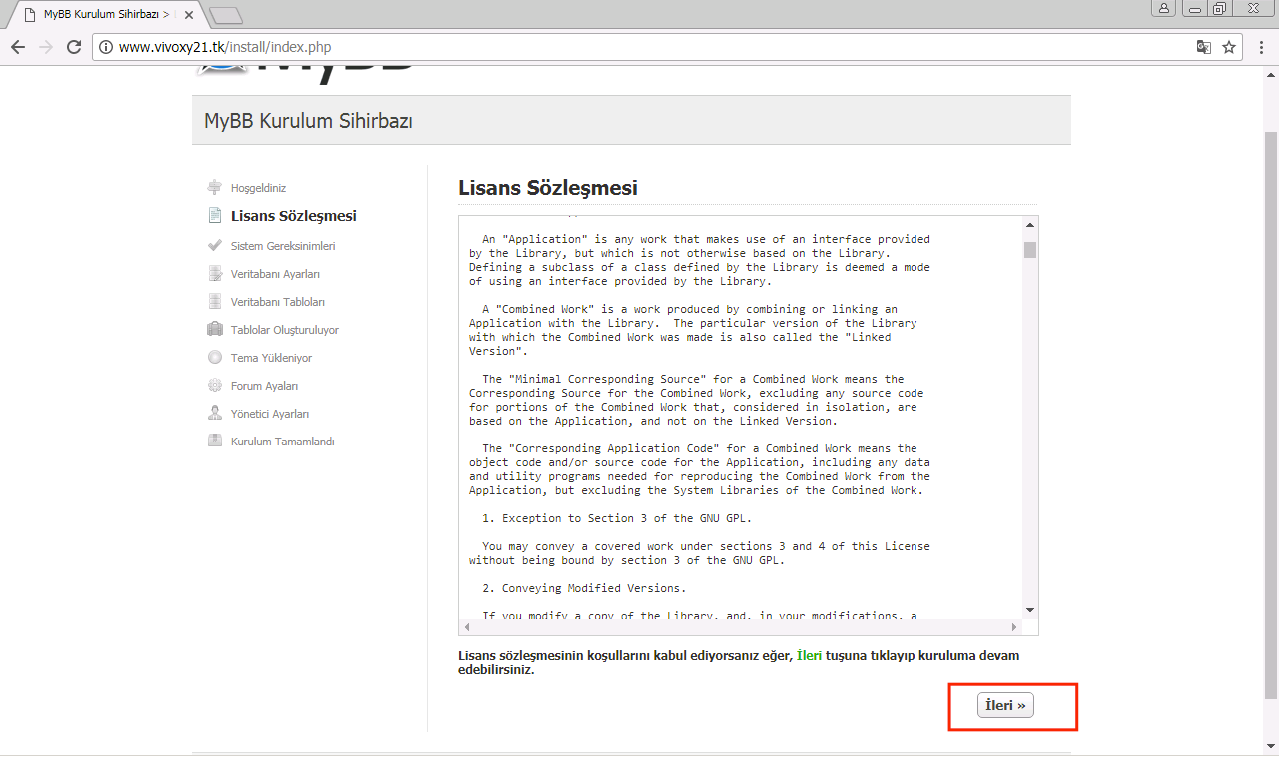Bookmark this page with the star icon
The width and height of the screenshot is (1279, 757).
pyautogui.click(x=1229, y=47)
